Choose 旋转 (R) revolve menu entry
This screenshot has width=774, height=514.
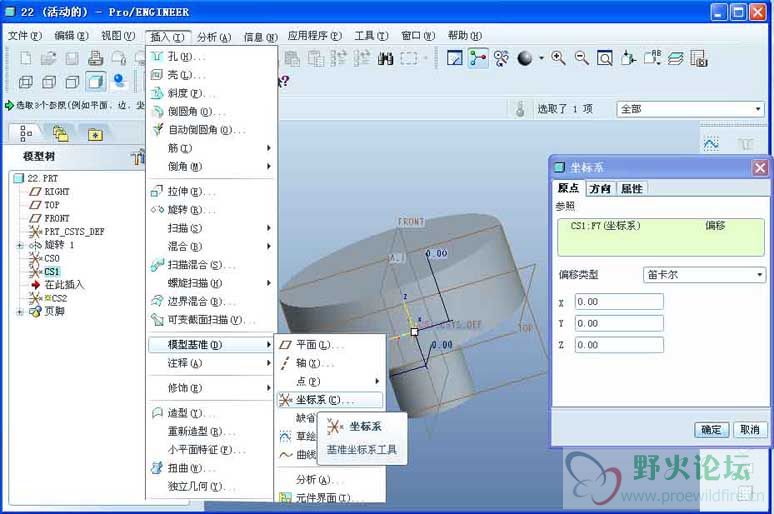pyautogui.click(x=211, y=210)
